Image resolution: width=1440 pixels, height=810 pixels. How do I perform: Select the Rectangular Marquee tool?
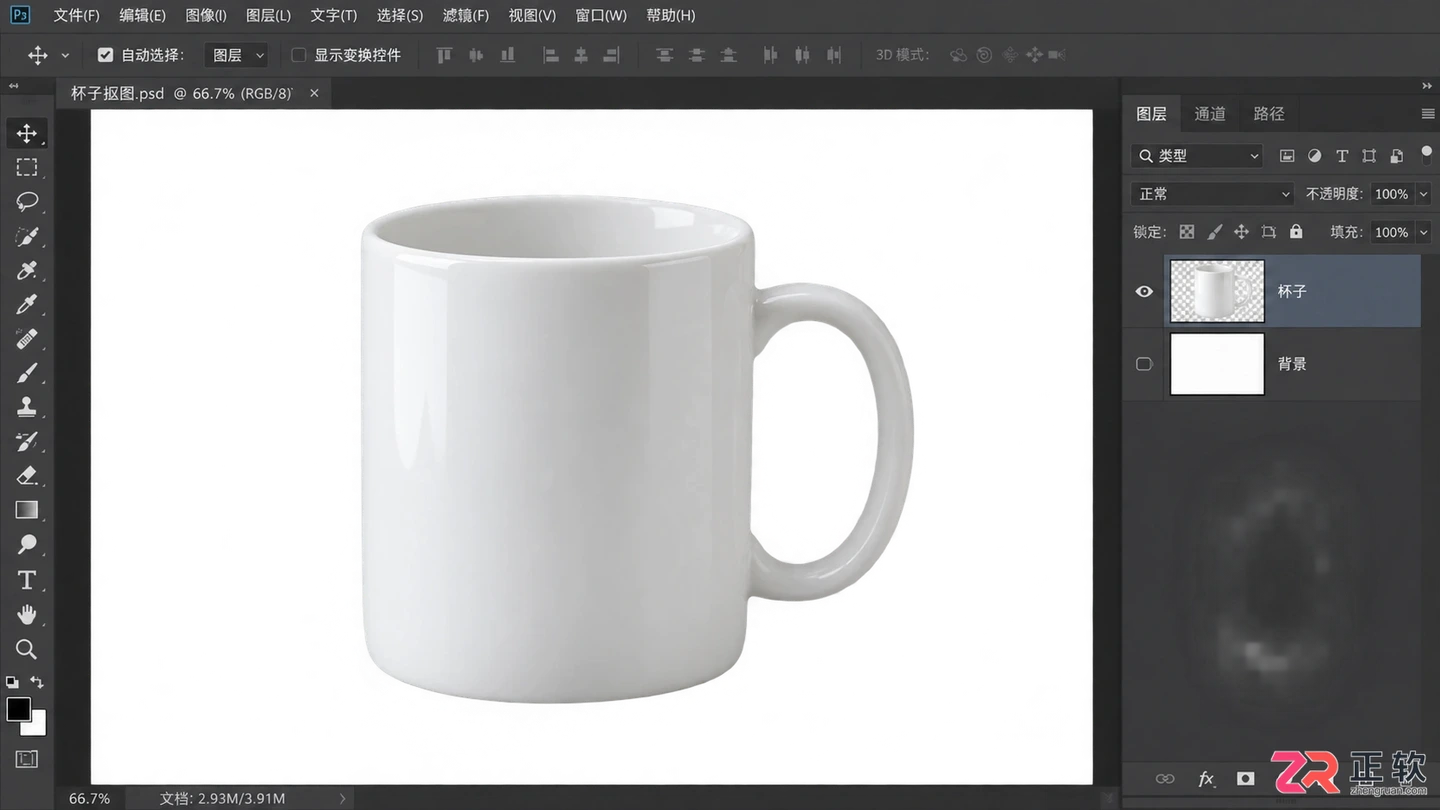(x=27, y=167)
